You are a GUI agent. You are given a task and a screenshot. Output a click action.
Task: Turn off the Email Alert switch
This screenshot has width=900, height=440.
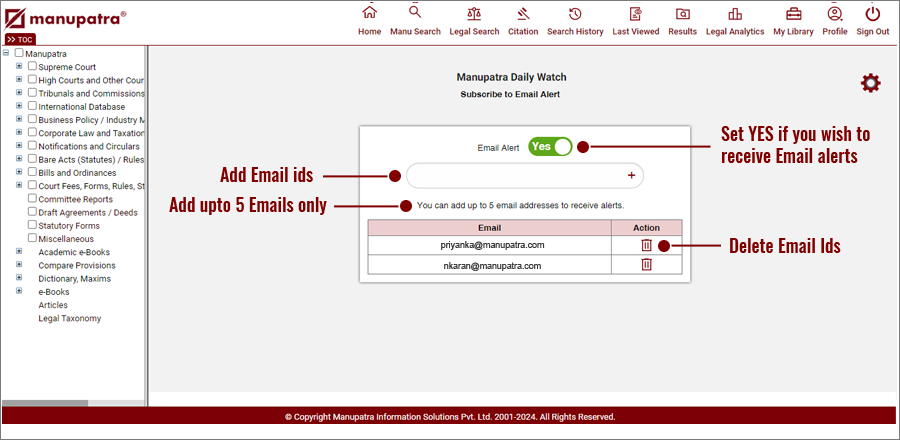[x=550, y=147]
